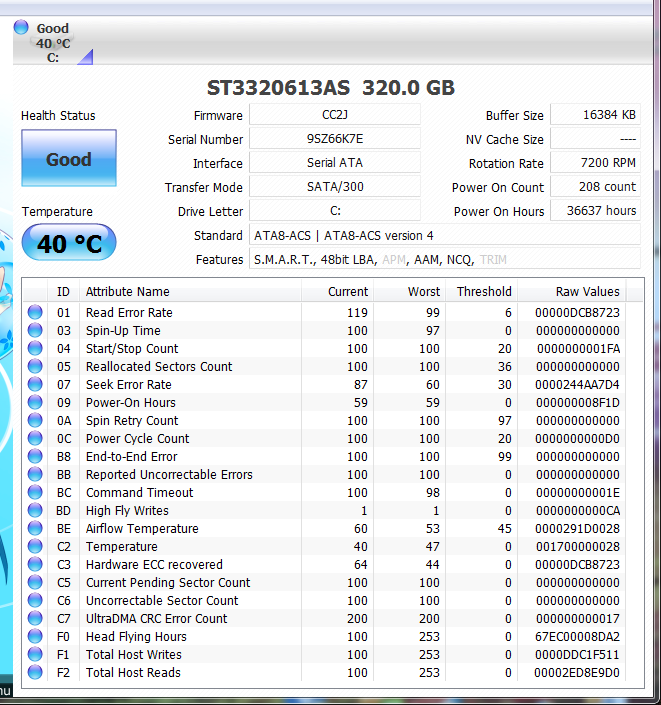Viewport: 661px width, 705px height.
Task: Click status orb for Total Host Reads
Action: (x=35, y=672)
